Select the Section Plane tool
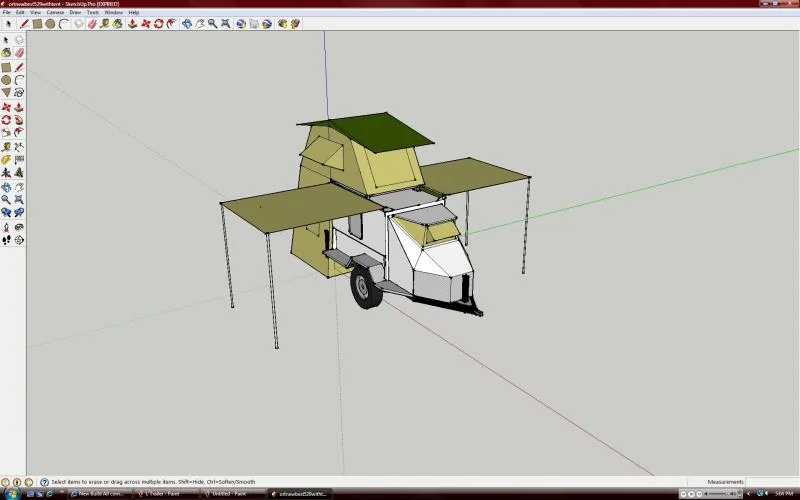The height and width of the screenshot is (500, 800). [19, 240]
